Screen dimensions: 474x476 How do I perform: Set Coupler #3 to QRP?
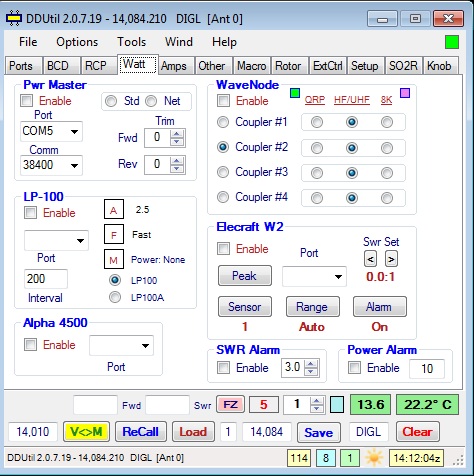click(x=317, y=173)
